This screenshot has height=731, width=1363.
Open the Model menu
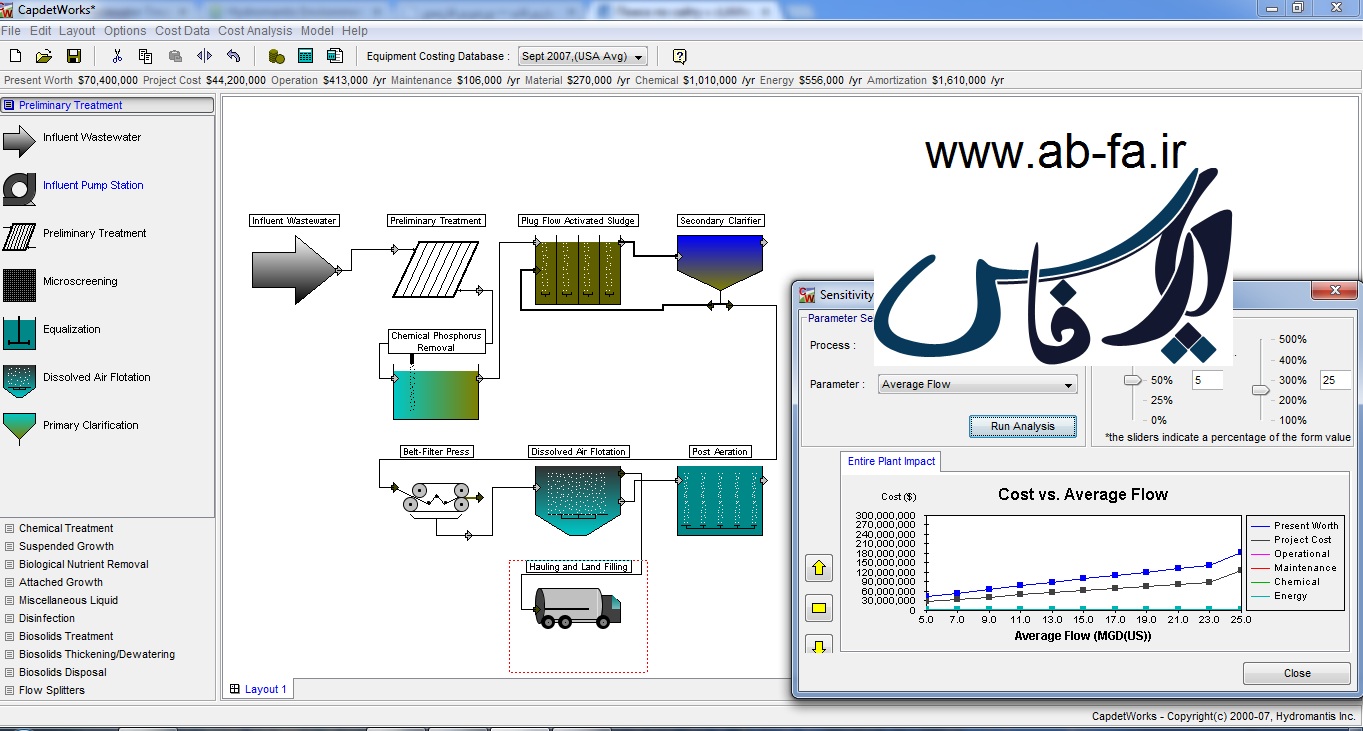[x=317, y=31]
